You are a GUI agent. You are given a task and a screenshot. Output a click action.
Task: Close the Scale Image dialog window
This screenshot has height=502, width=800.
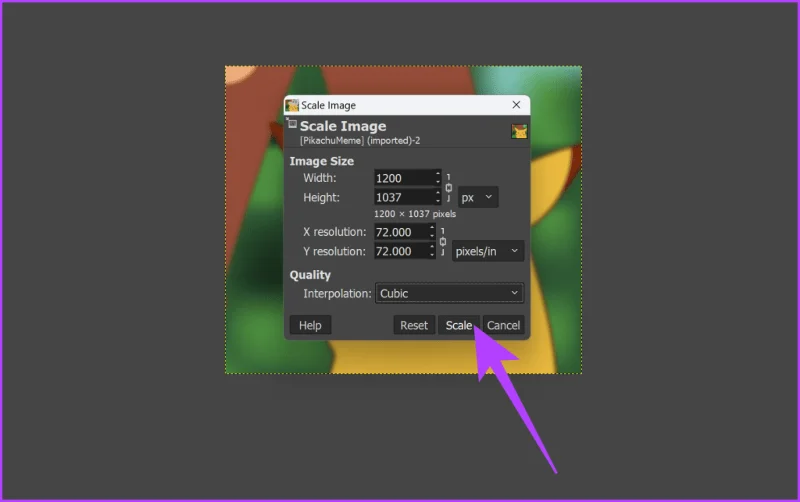pos(516,105)
